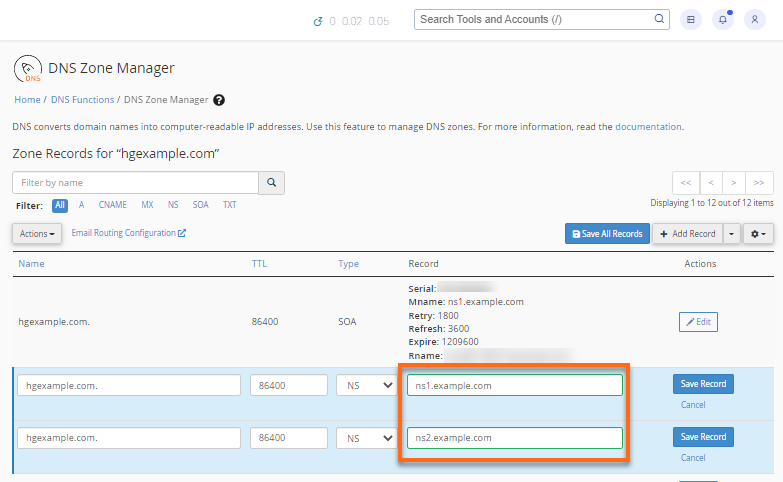Open the documentation link

[648, 126]
